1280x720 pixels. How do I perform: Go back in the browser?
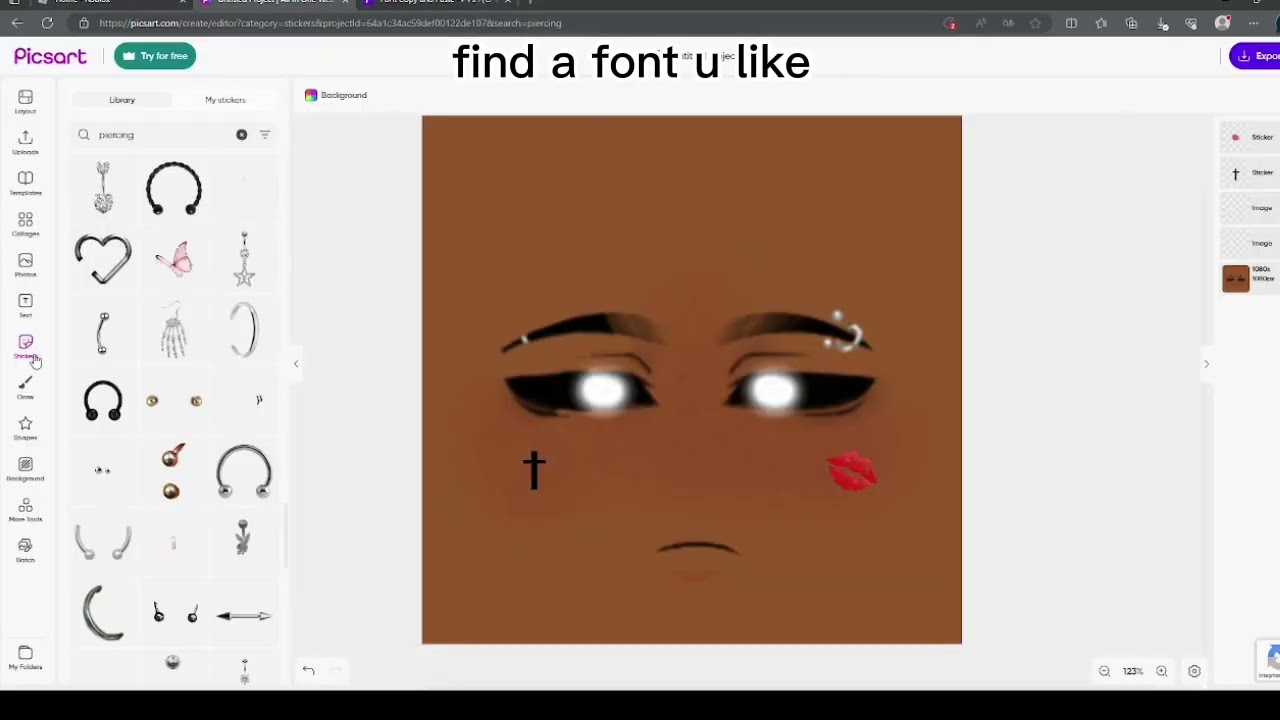click(x=17, y=23)
